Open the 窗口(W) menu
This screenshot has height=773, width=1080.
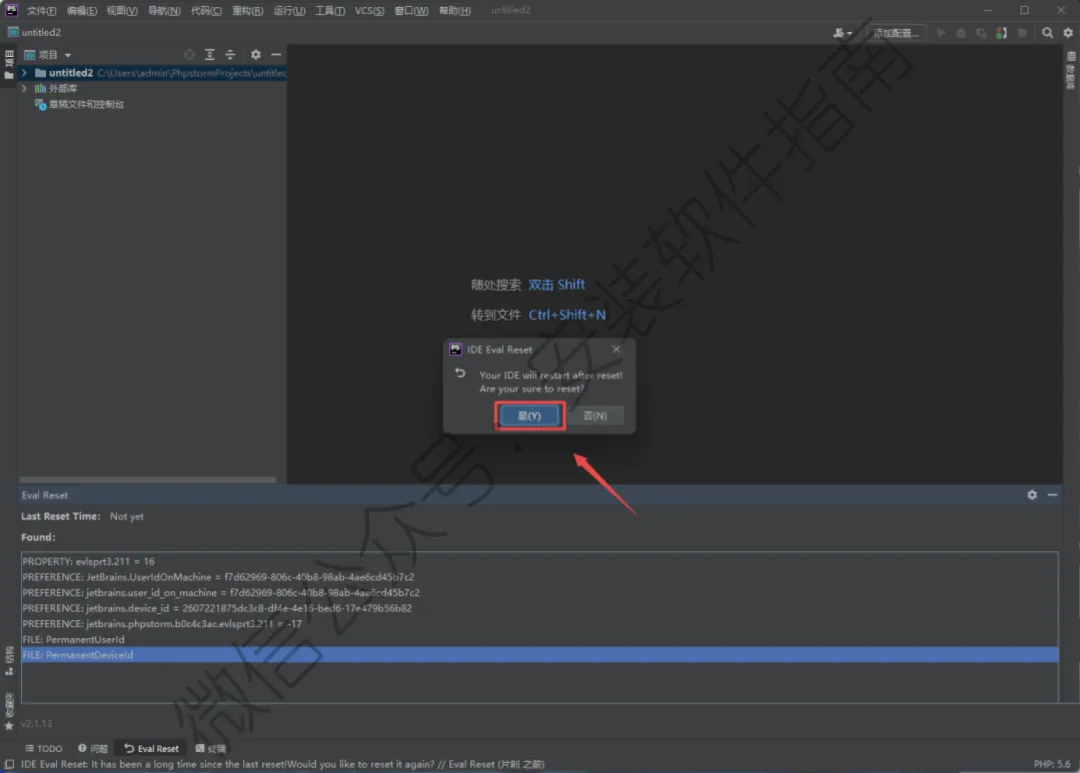pyautogui.click(x=411, y=10)
